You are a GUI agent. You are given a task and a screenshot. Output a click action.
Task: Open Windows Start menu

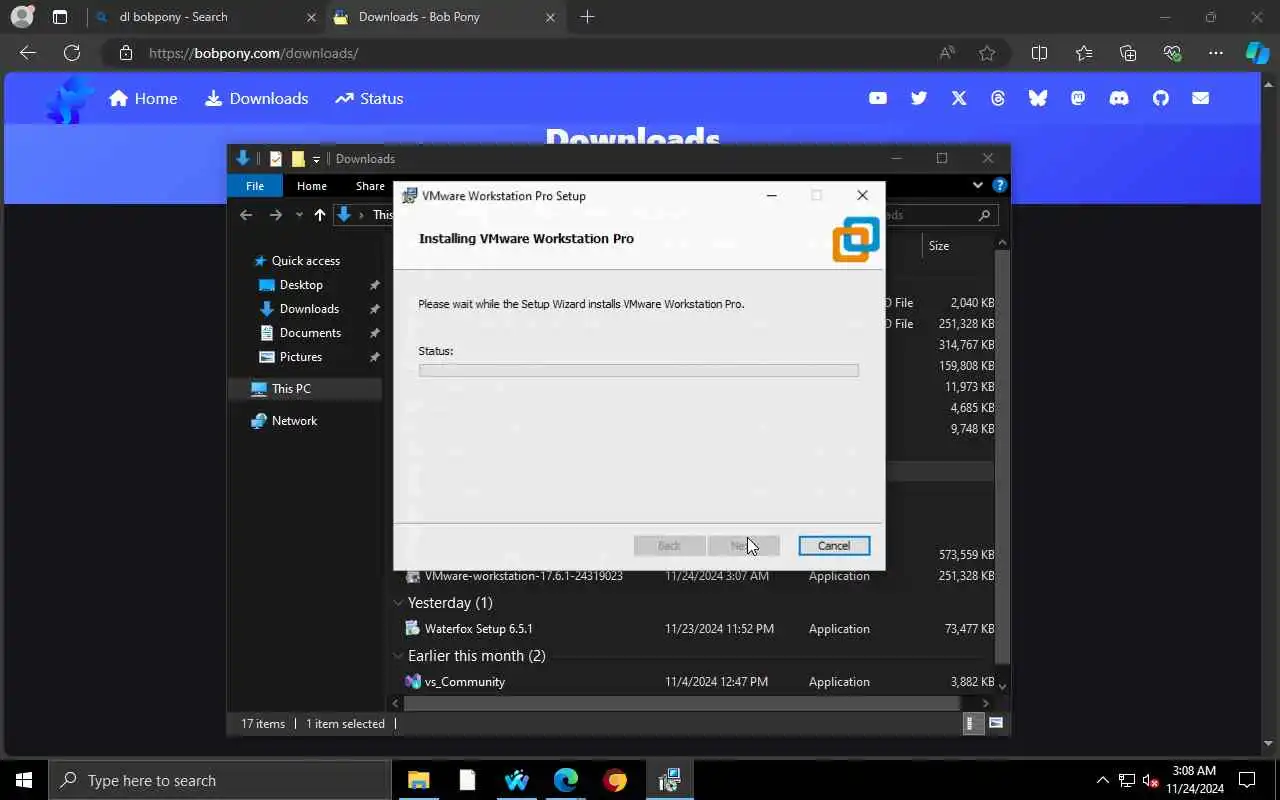click(24, 780)
